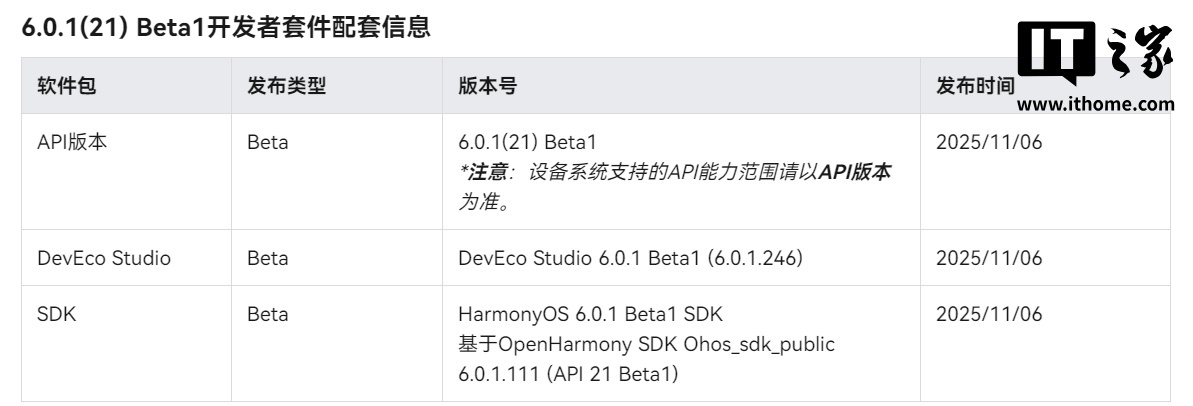Select the 发布类型 column header
The image size is (1193, 406).
click(286, 86)
